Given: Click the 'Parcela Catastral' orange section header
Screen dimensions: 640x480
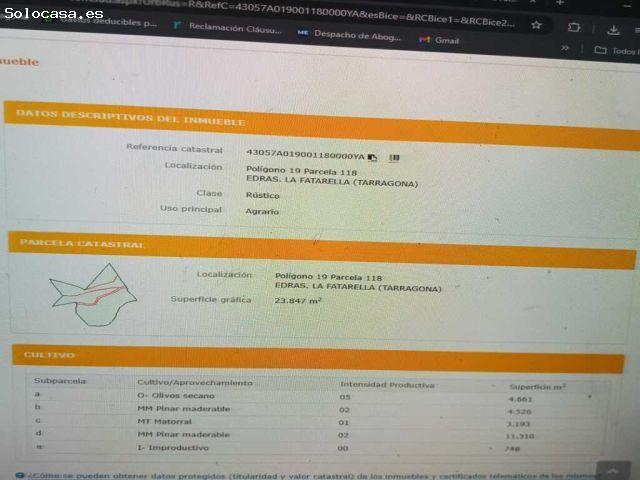Looking at the screenshot, I should click(x=322, y=249).
